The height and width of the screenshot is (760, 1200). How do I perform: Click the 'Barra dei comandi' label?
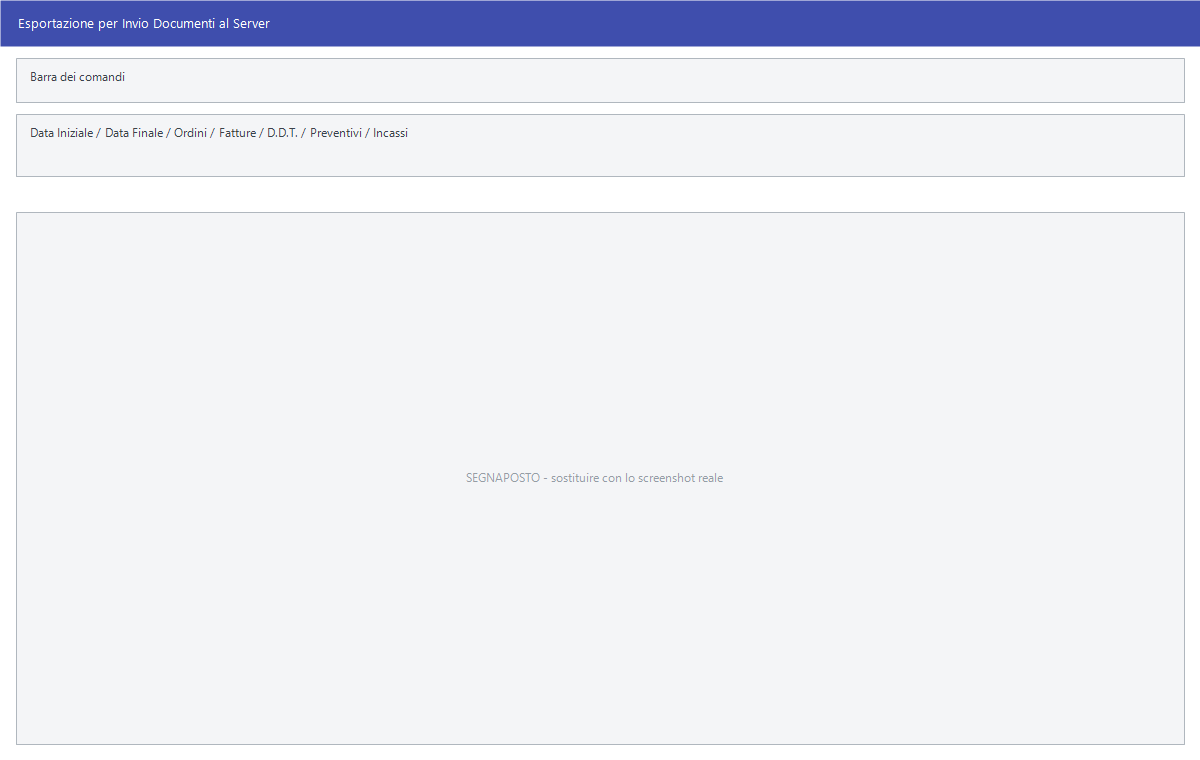[x=77, y=77]
